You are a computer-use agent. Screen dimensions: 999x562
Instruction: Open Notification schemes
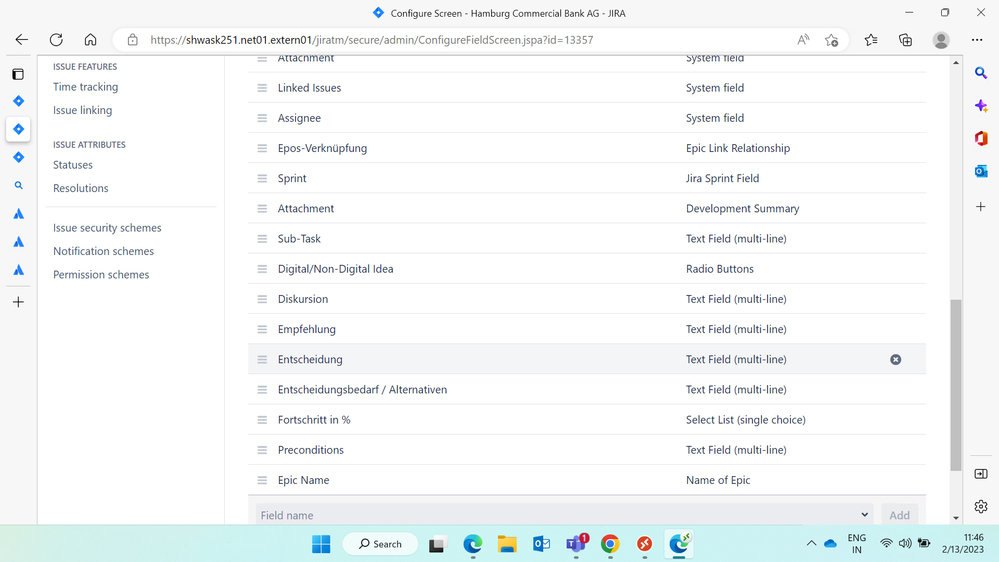pyautogui.click(x=103, y=251)
